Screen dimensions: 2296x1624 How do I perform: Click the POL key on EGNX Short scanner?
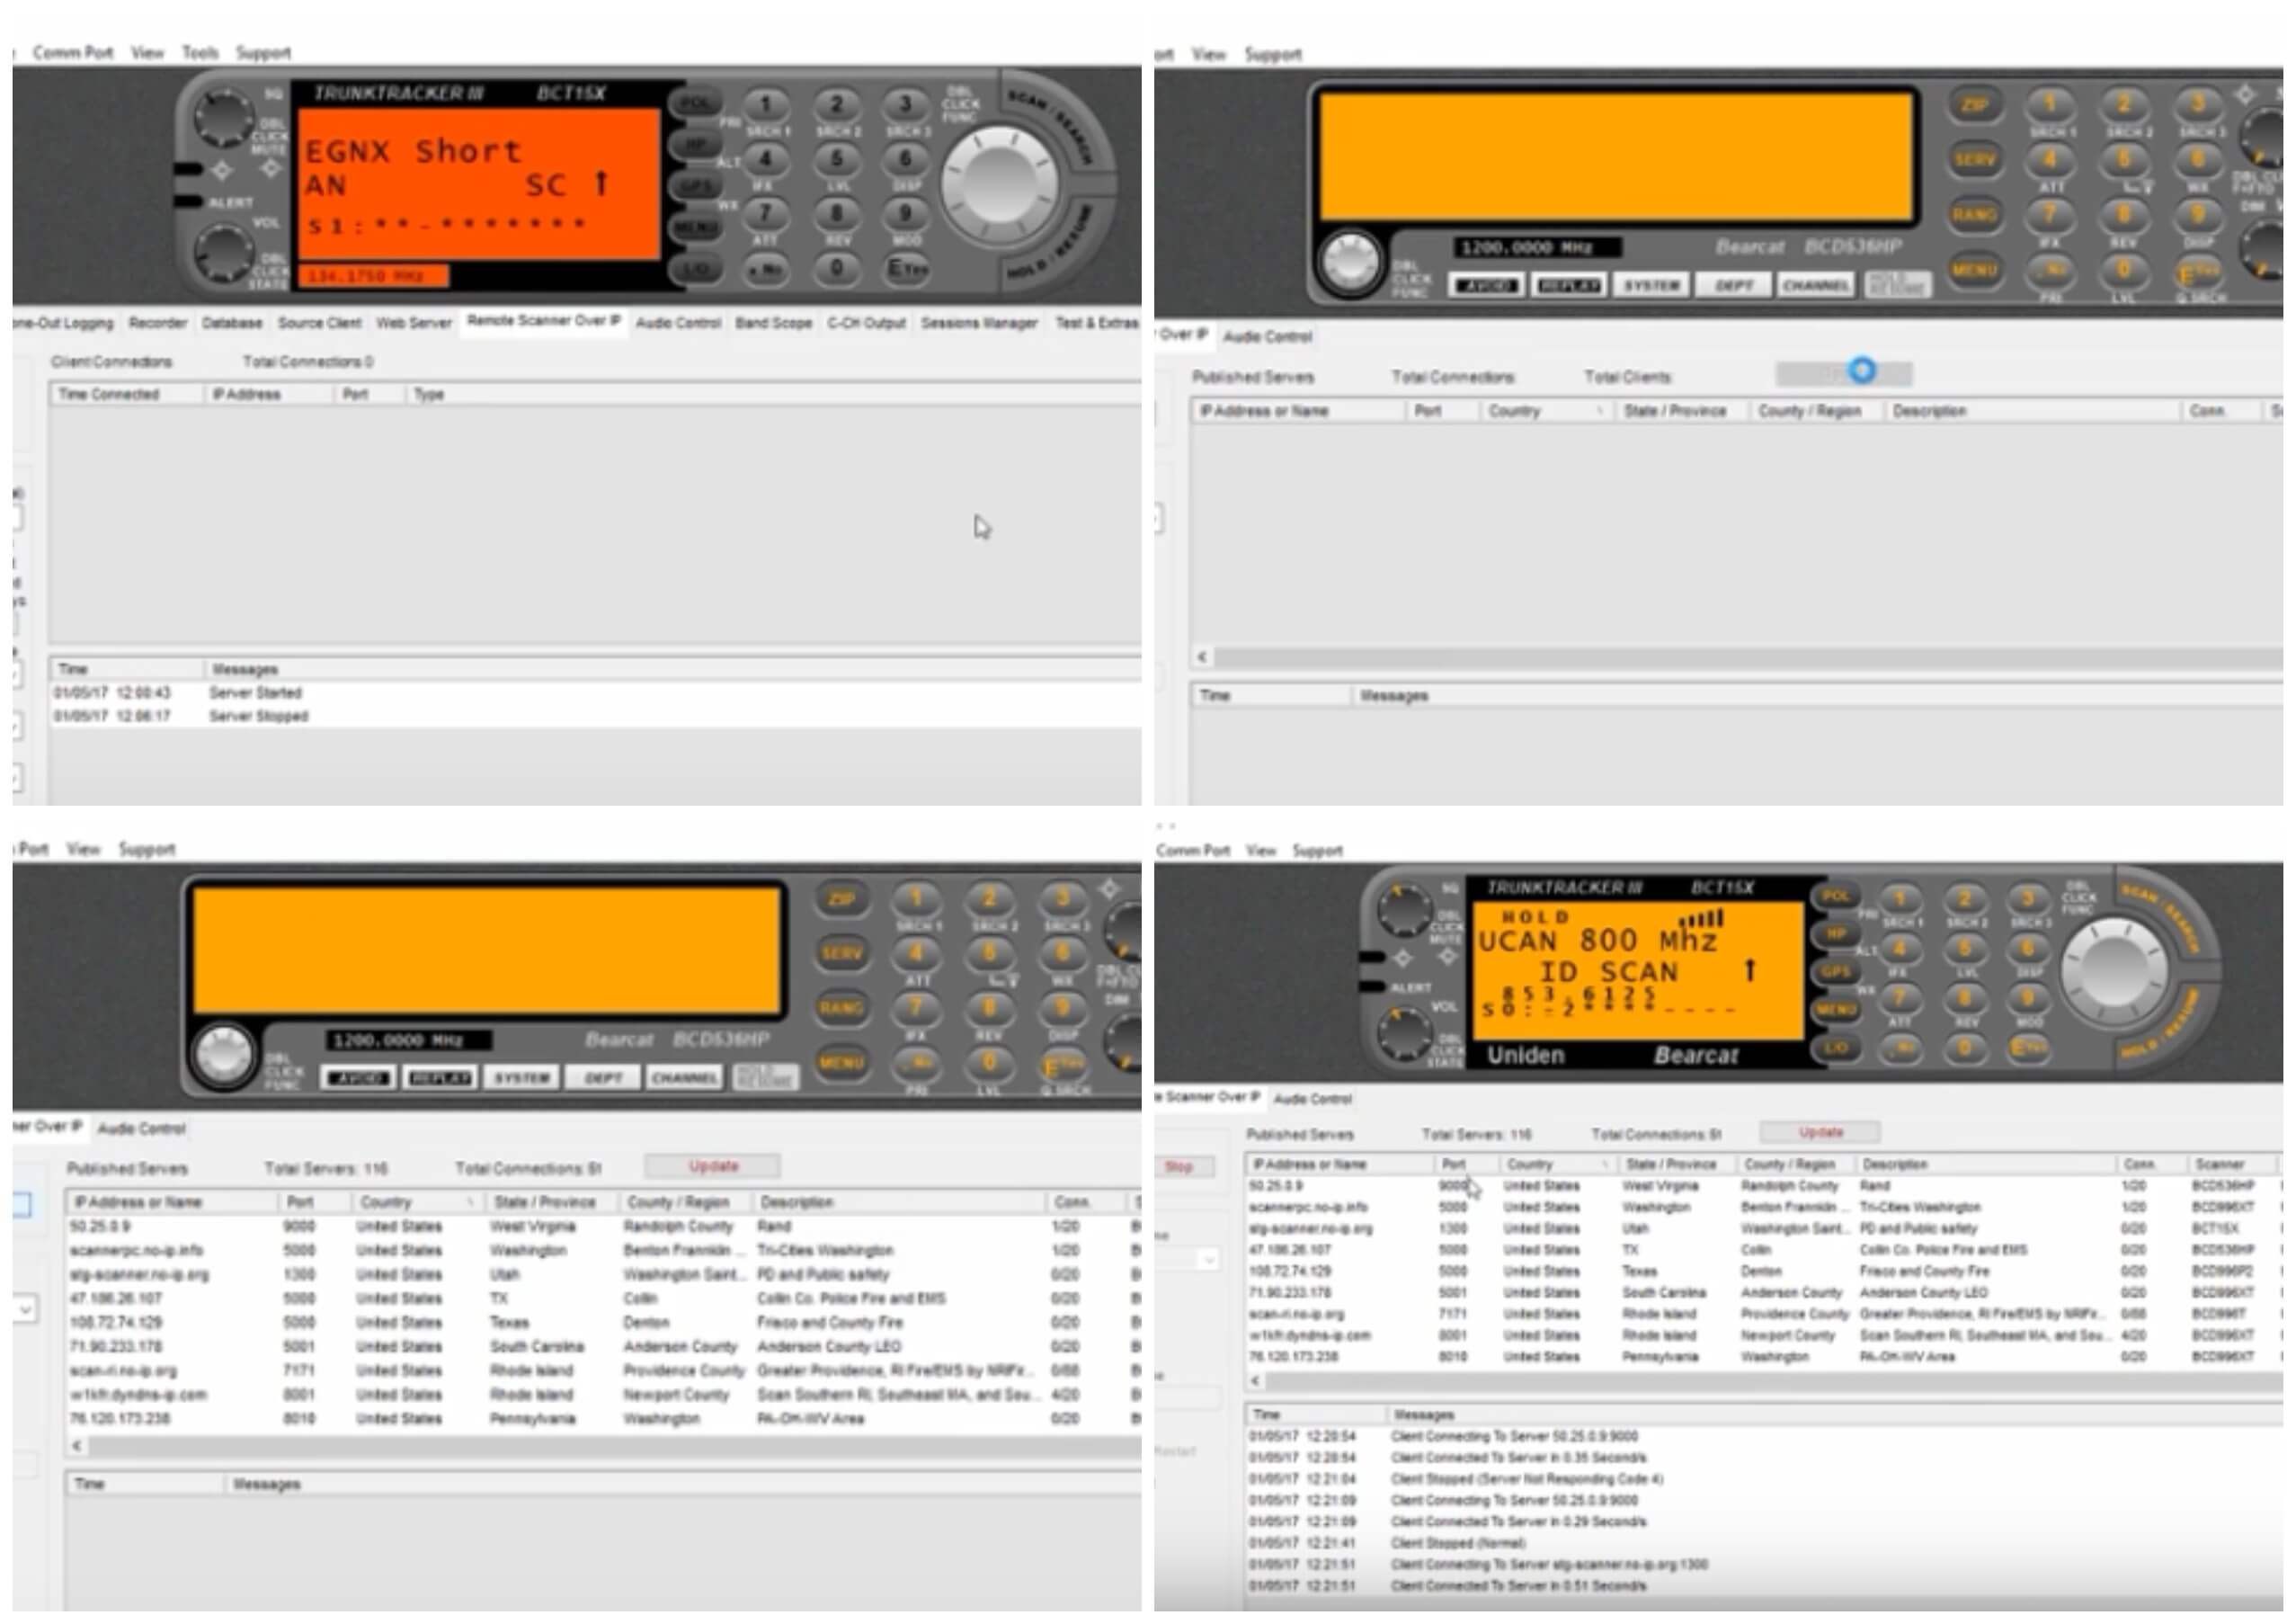695,103
